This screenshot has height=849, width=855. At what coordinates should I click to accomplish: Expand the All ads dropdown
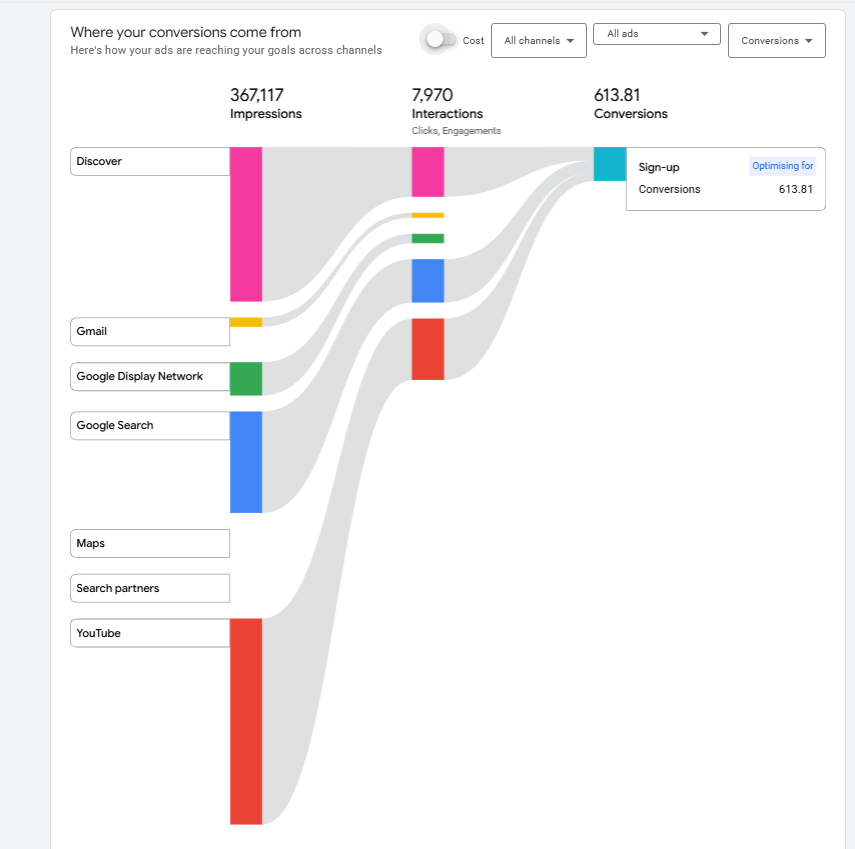(656, 34)
